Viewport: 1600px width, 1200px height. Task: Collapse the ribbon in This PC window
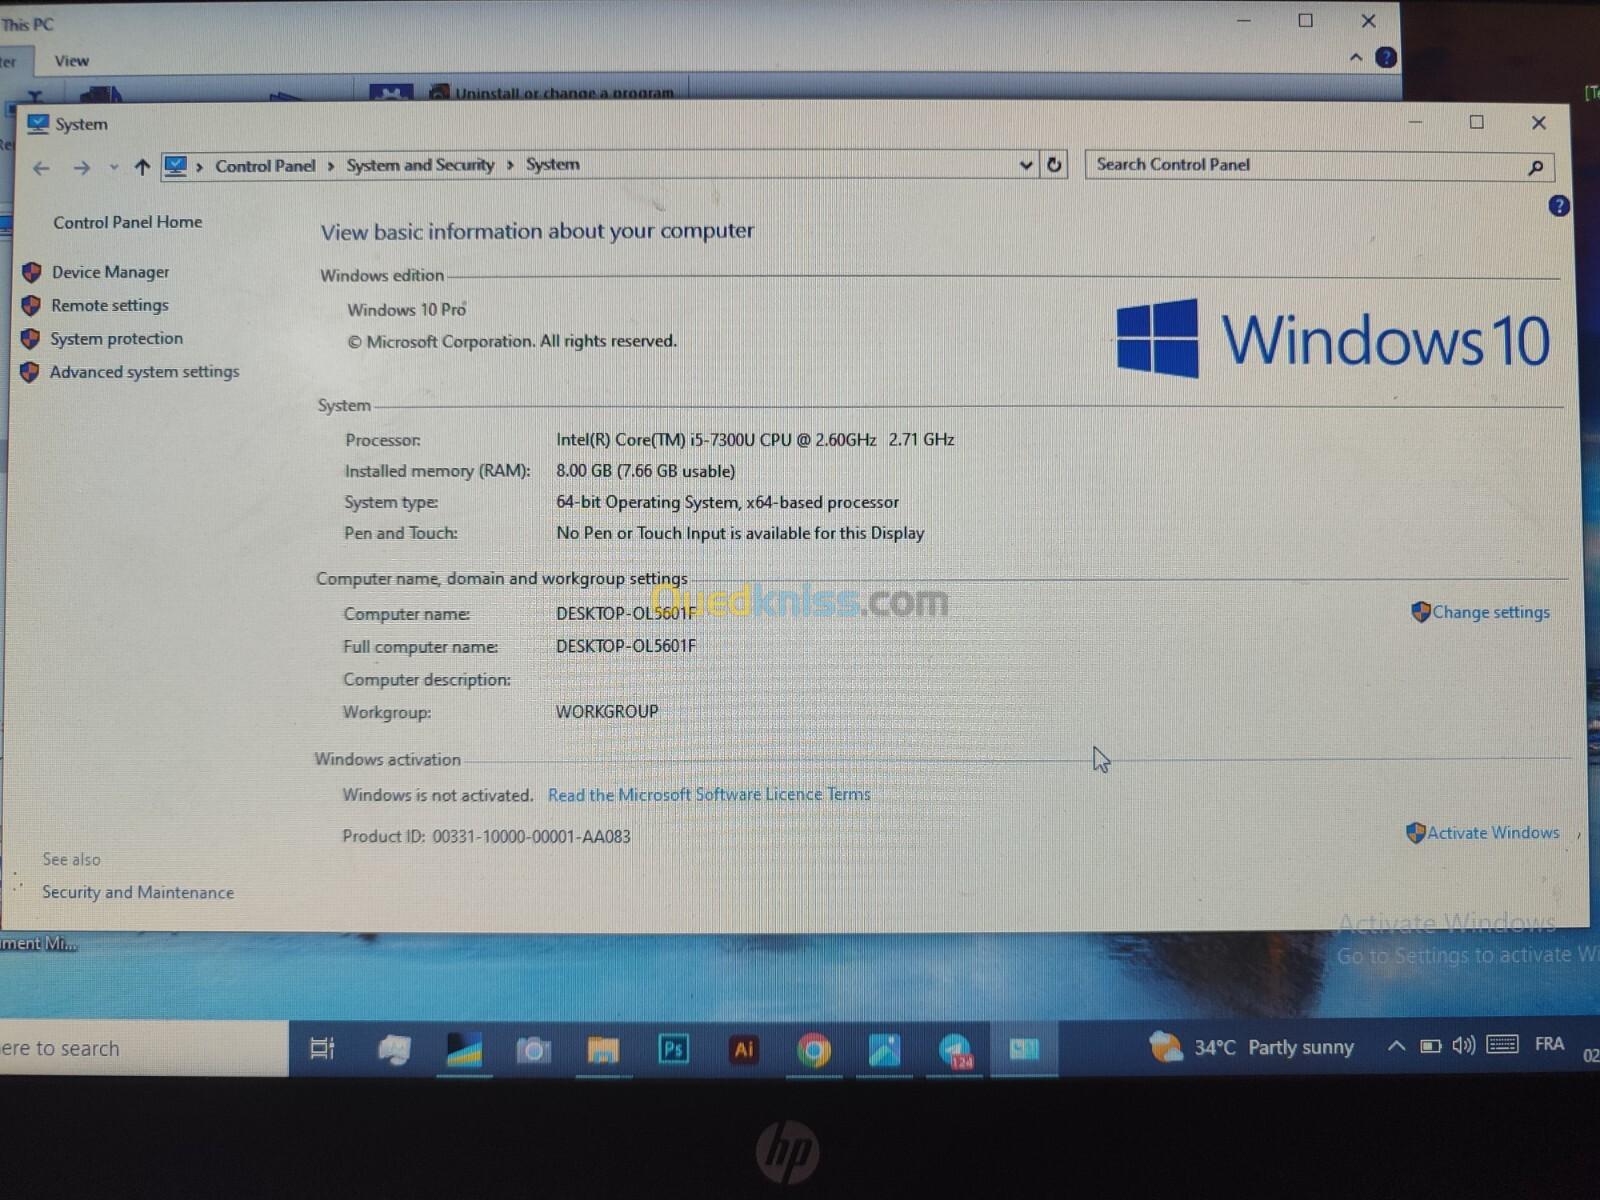[x=1356, y=58]
